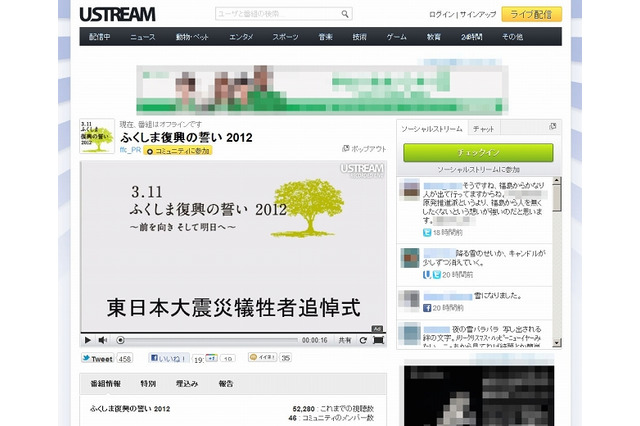Switch to the 報告 tab
Screen dimensions: 640x426
click(x=226, y=384)
